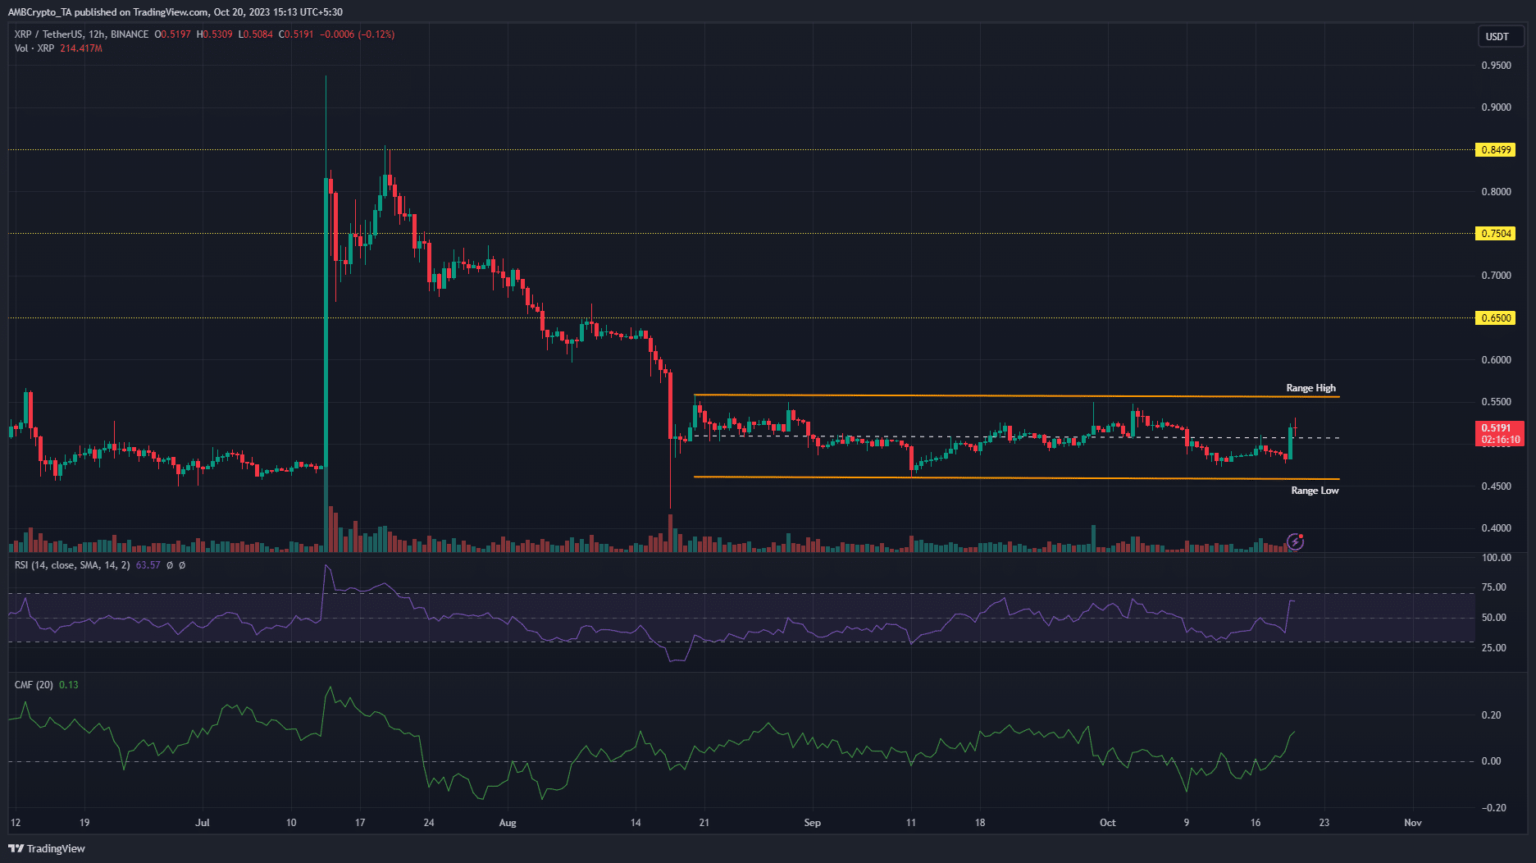Select the Range High text label
1536x863 pixels.
coord(1310,388)
